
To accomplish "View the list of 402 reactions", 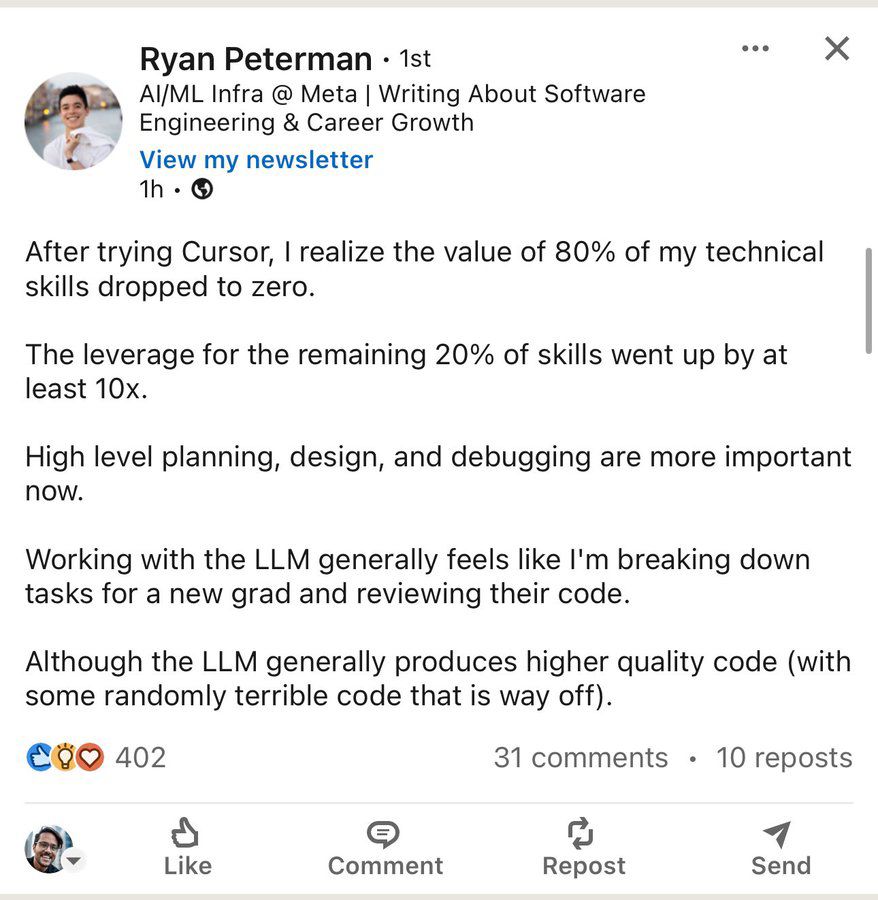I will (x=140, y=758).
